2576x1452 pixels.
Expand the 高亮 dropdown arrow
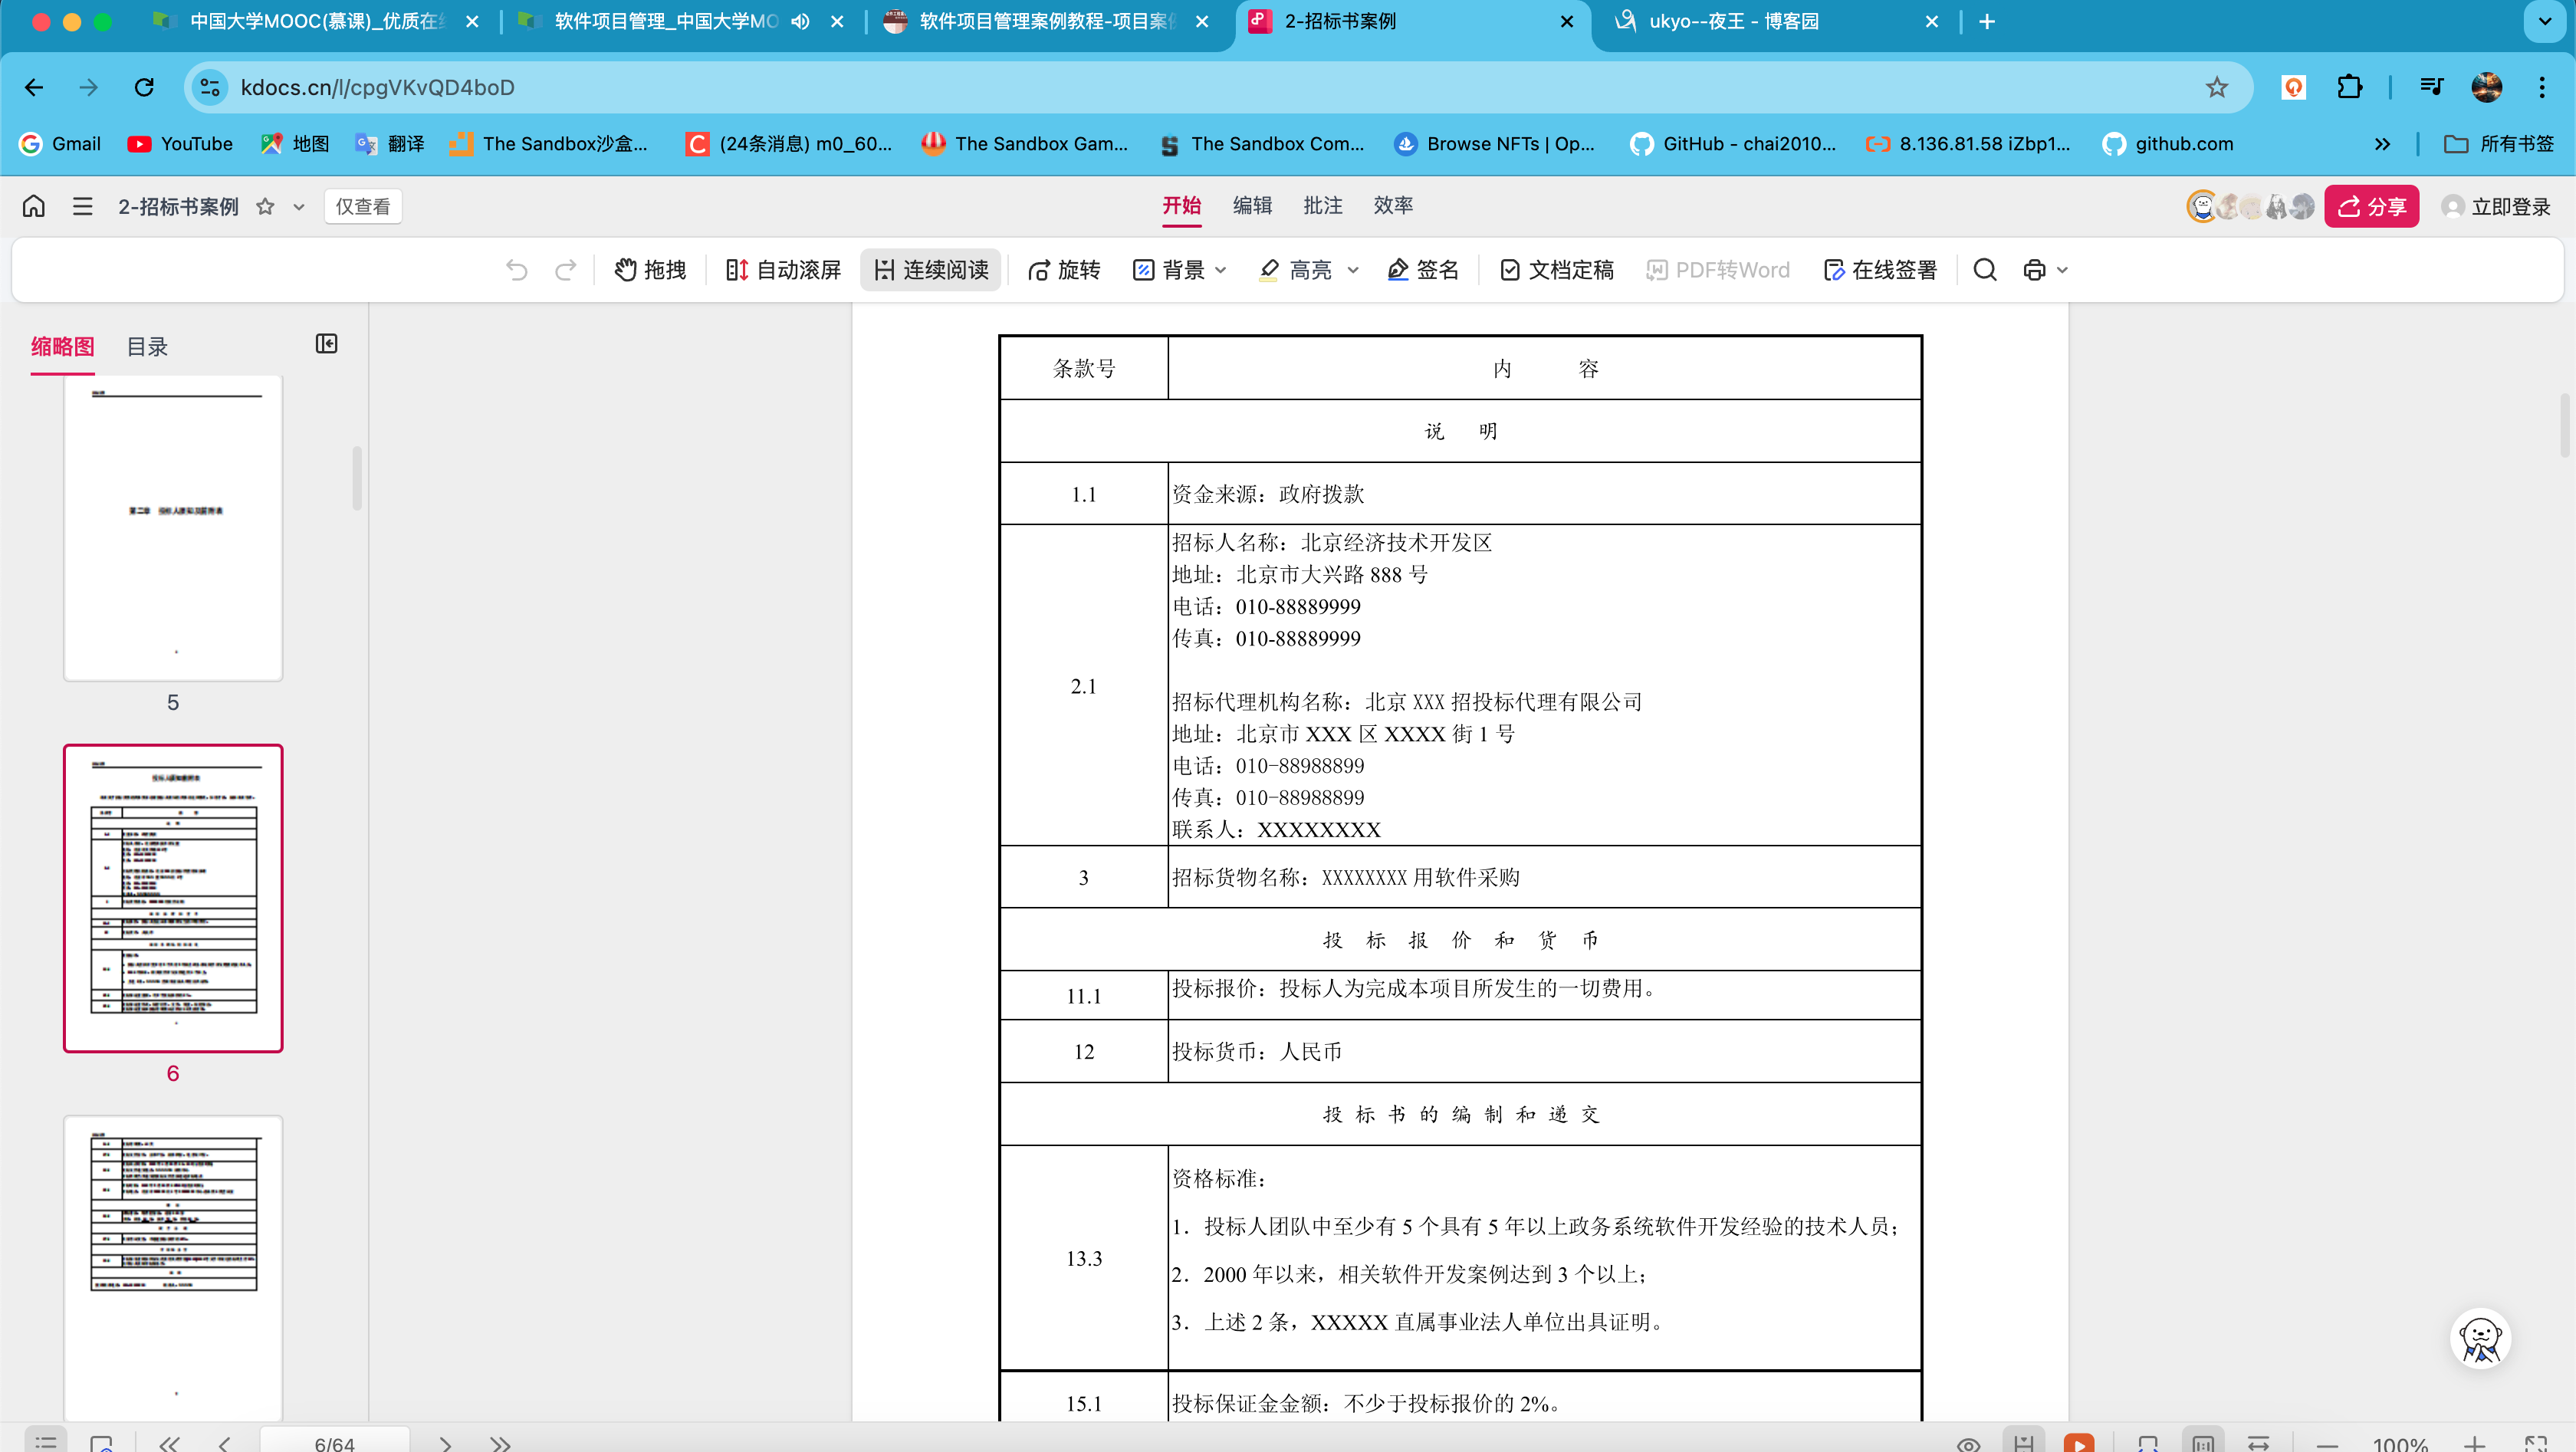click(1353, 270)
